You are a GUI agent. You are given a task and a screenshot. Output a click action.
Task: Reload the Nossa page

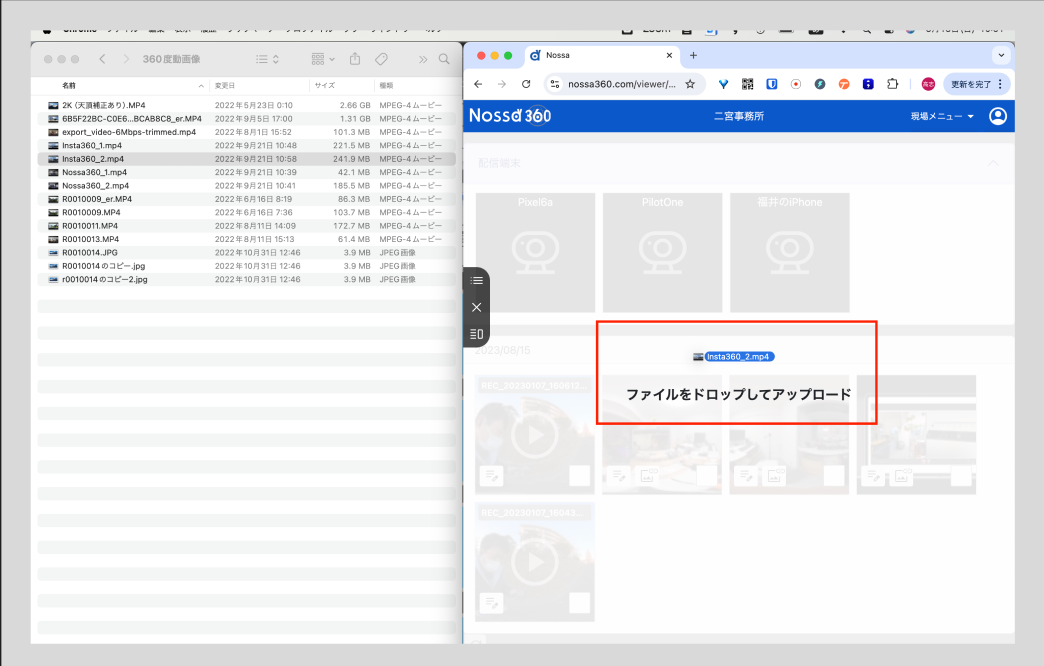pyautogui.click(x=526, y=84)
